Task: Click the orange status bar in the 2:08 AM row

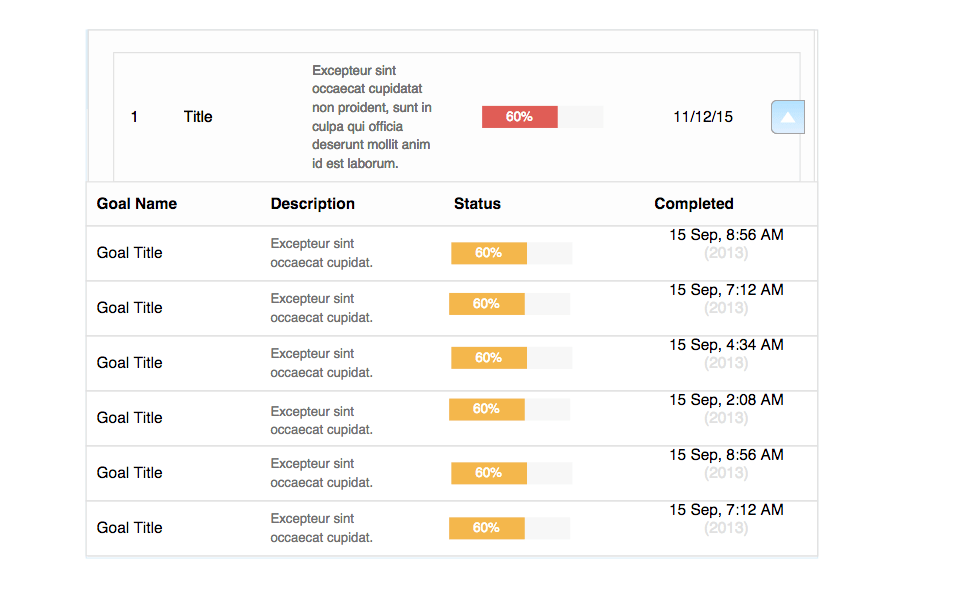Action: coord(487,409)
